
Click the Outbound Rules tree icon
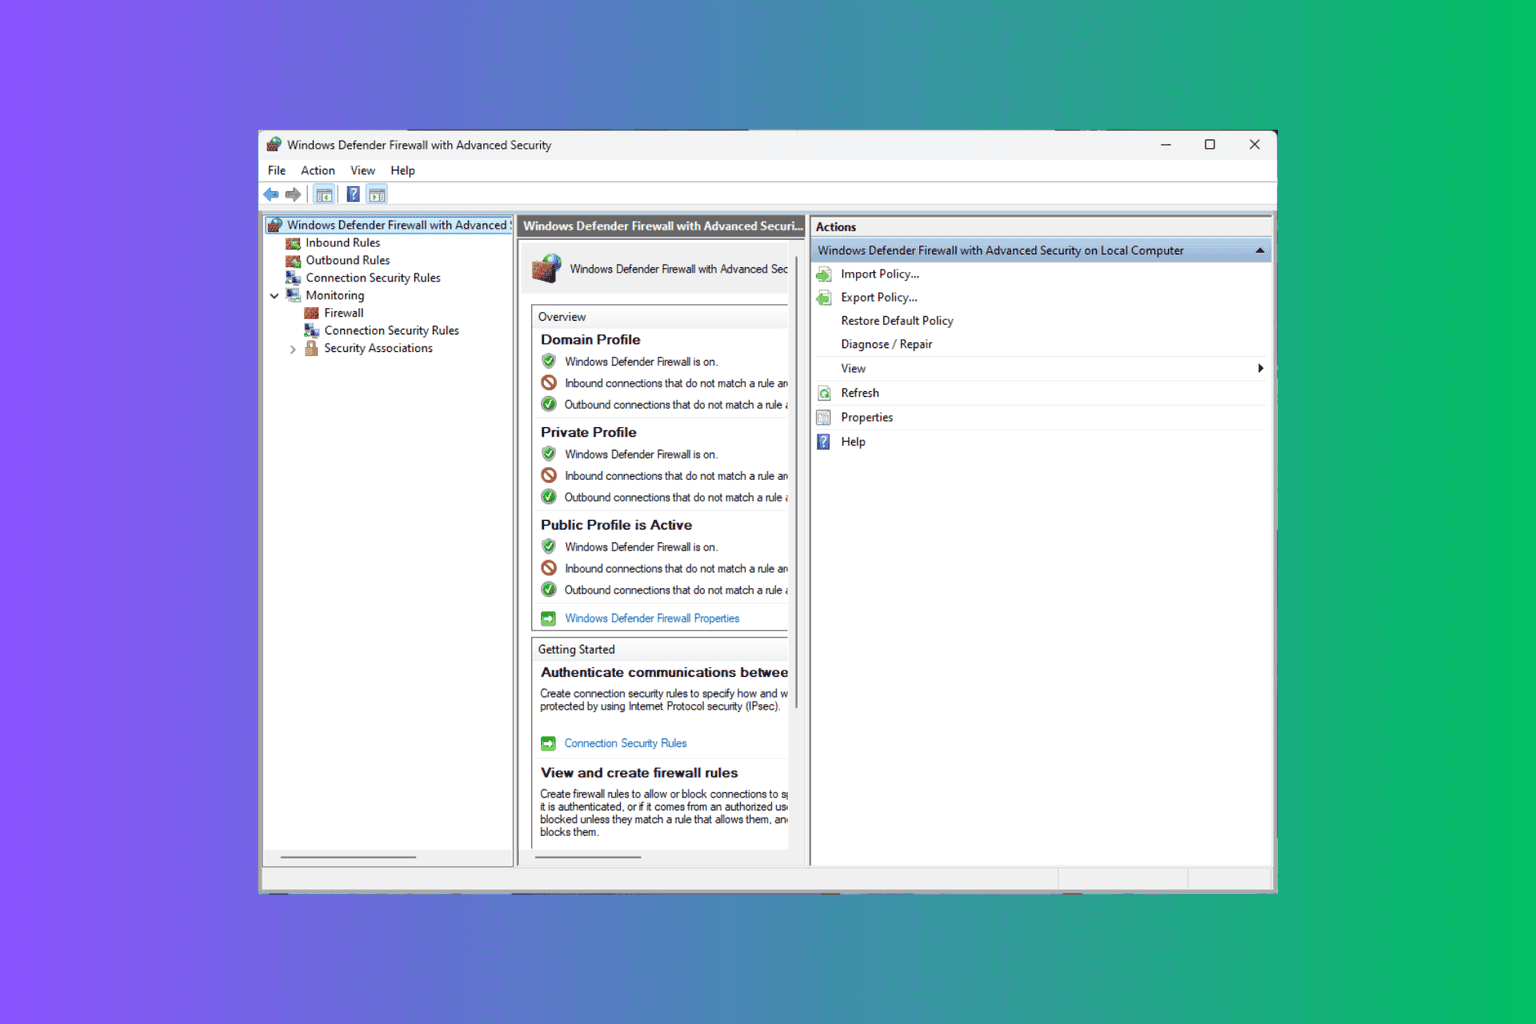tap(293, 260)
